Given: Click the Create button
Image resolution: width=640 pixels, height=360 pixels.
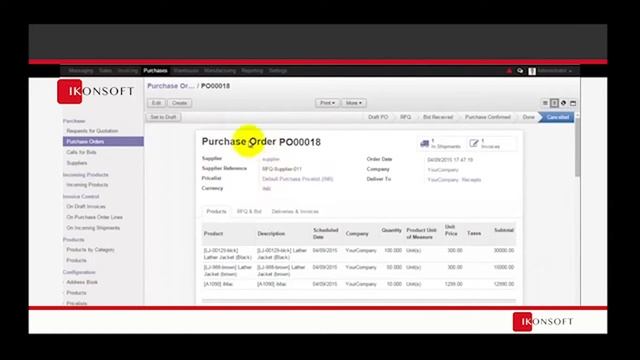Looking at the screenshot, I should (179, 103).
